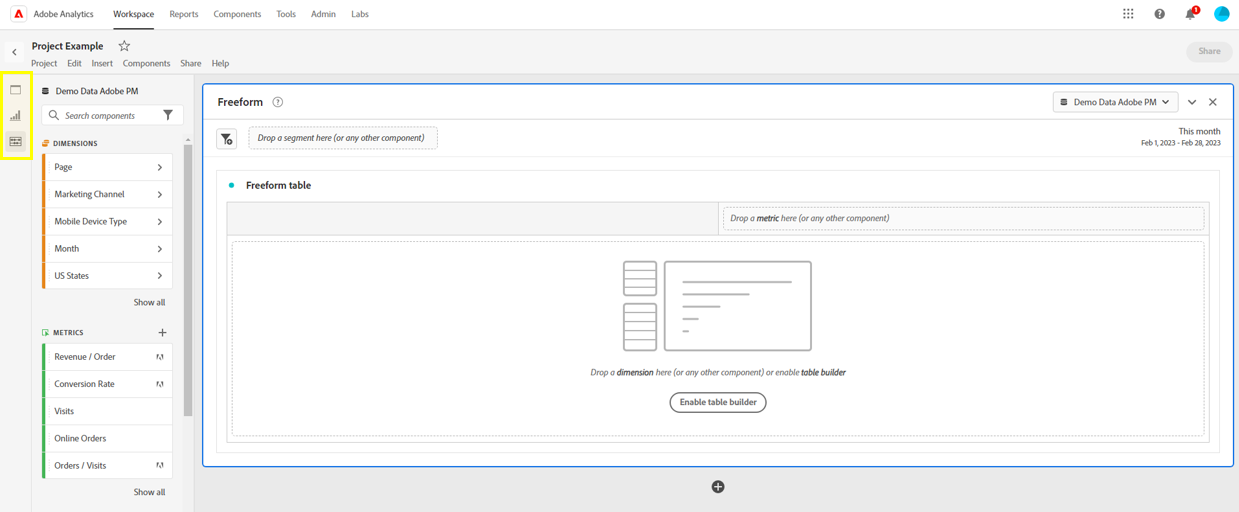Viewport: 1239px width, 512px height.
Task: Click the filter components funnel icon
Action: tap(168, 115)
